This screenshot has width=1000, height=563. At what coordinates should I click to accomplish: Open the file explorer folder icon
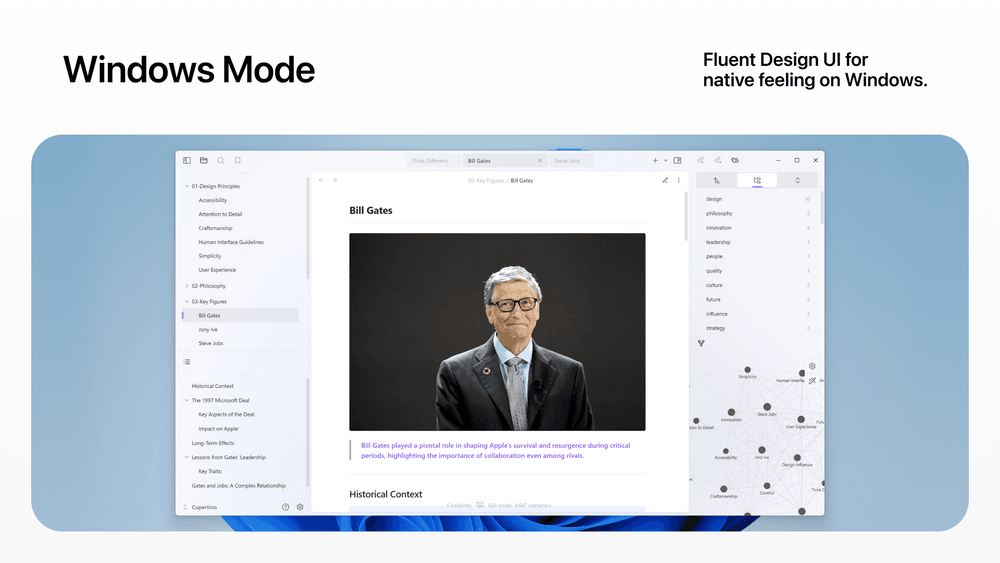coord(203,161)
